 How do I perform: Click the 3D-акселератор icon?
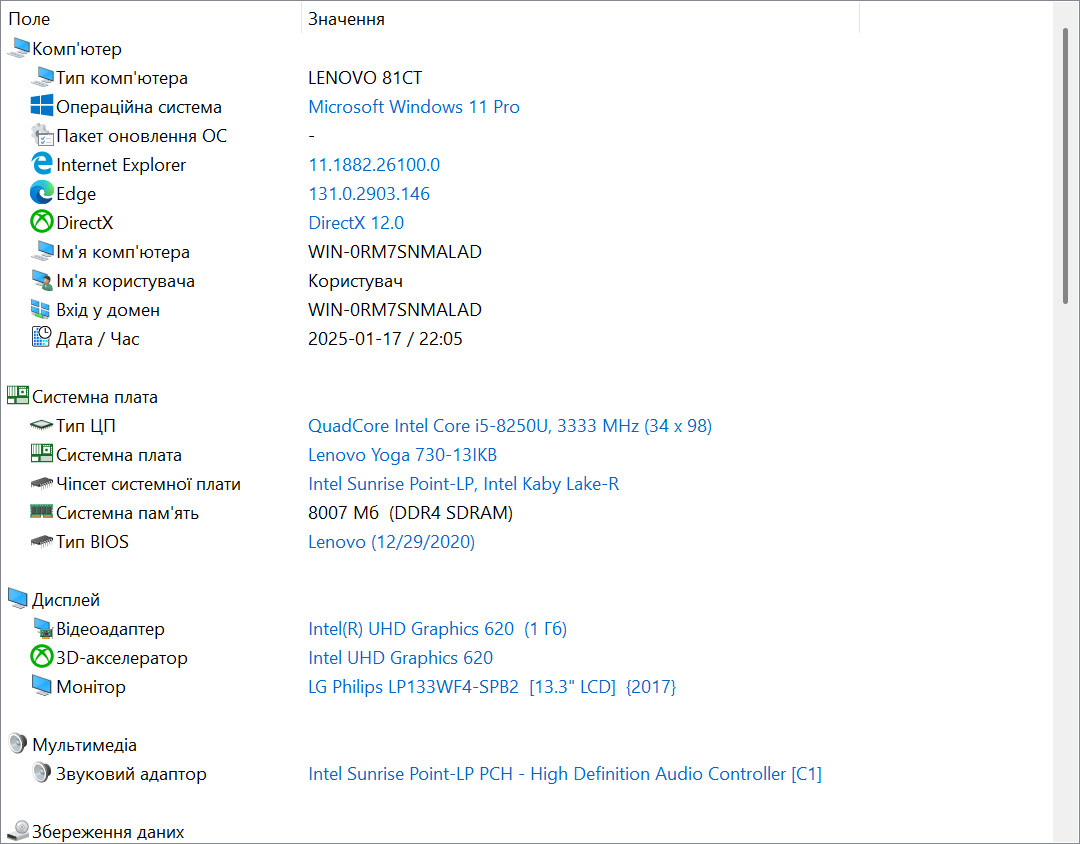[x=42, y=657]
